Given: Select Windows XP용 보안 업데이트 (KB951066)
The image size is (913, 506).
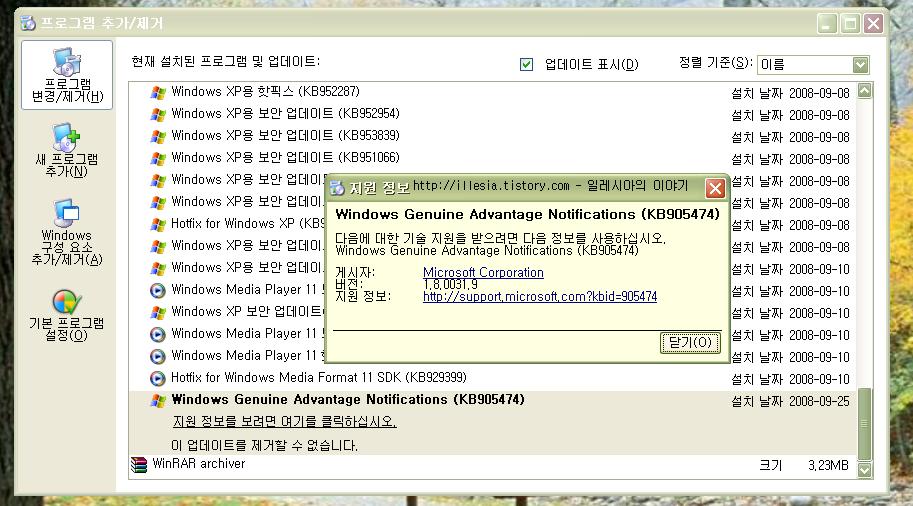Looking at the screenshot, I should click(x=285, y=158).
